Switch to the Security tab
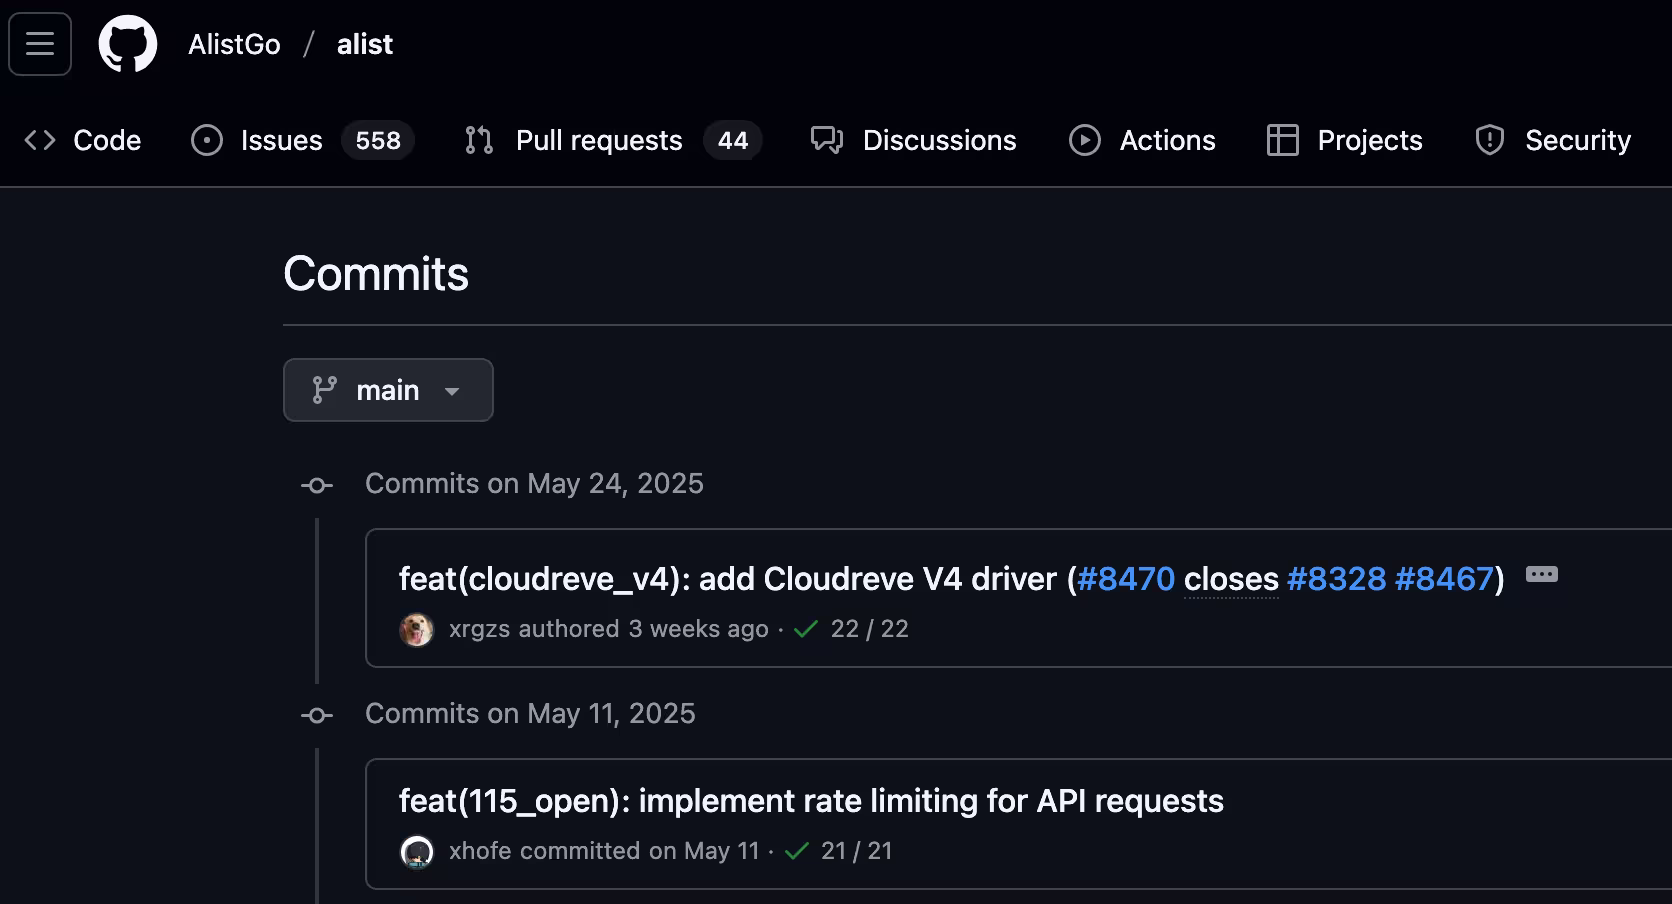 [x=1553, y=140]
